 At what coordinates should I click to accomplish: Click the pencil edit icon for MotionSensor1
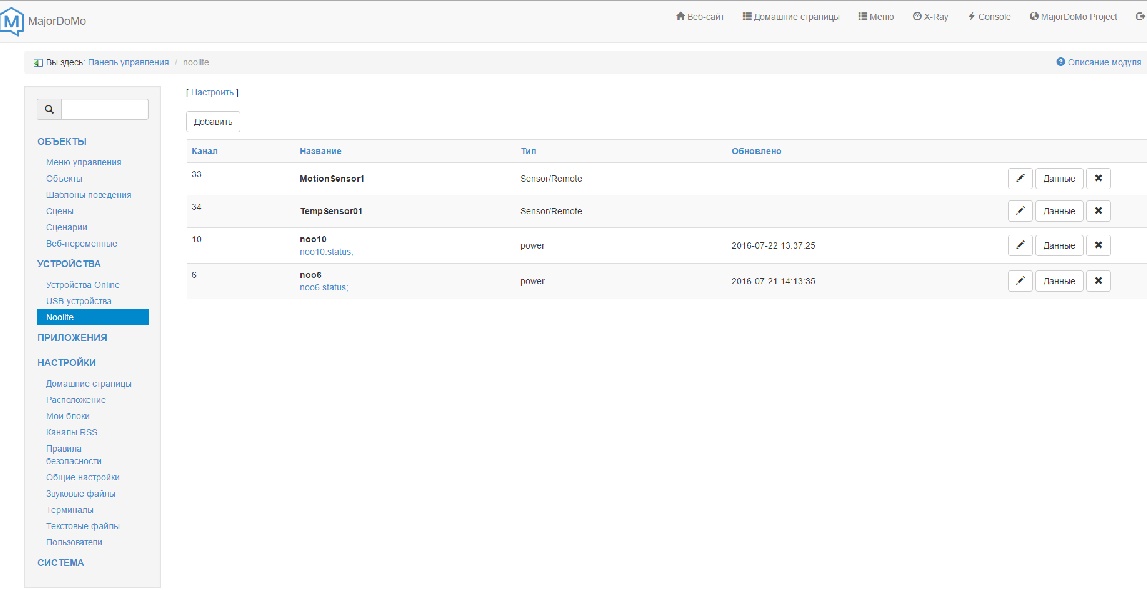coord(1019,179)
